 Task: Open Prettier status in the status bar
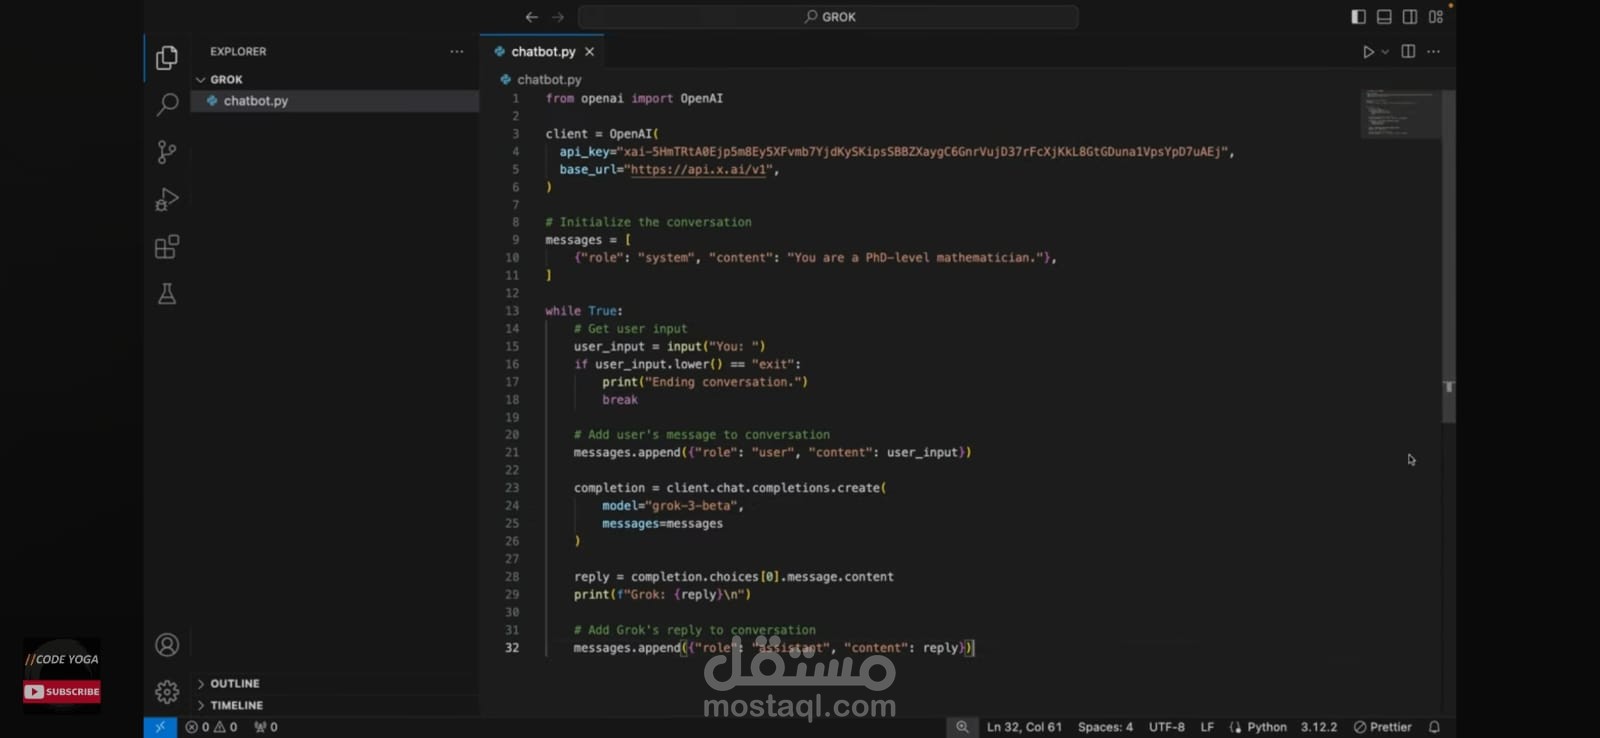(1382, 727)
